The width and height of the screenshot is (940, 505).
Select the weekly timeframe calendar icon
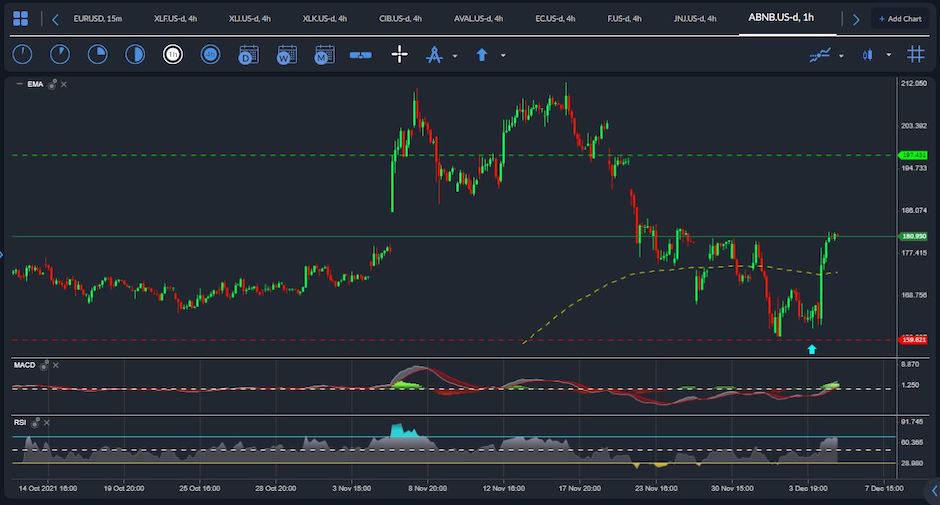(x=287, y=55)
